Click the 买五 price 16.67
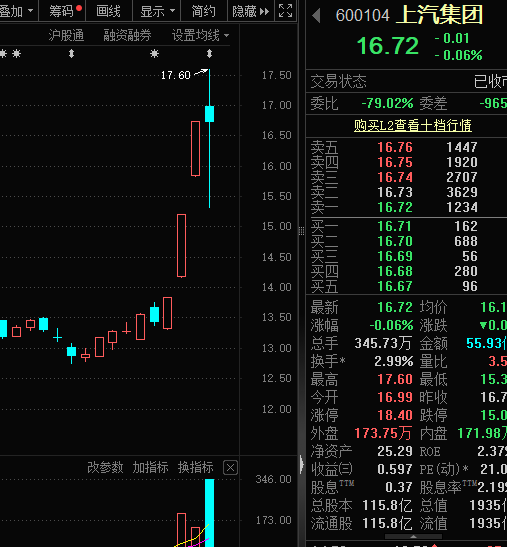 [395, 286]
